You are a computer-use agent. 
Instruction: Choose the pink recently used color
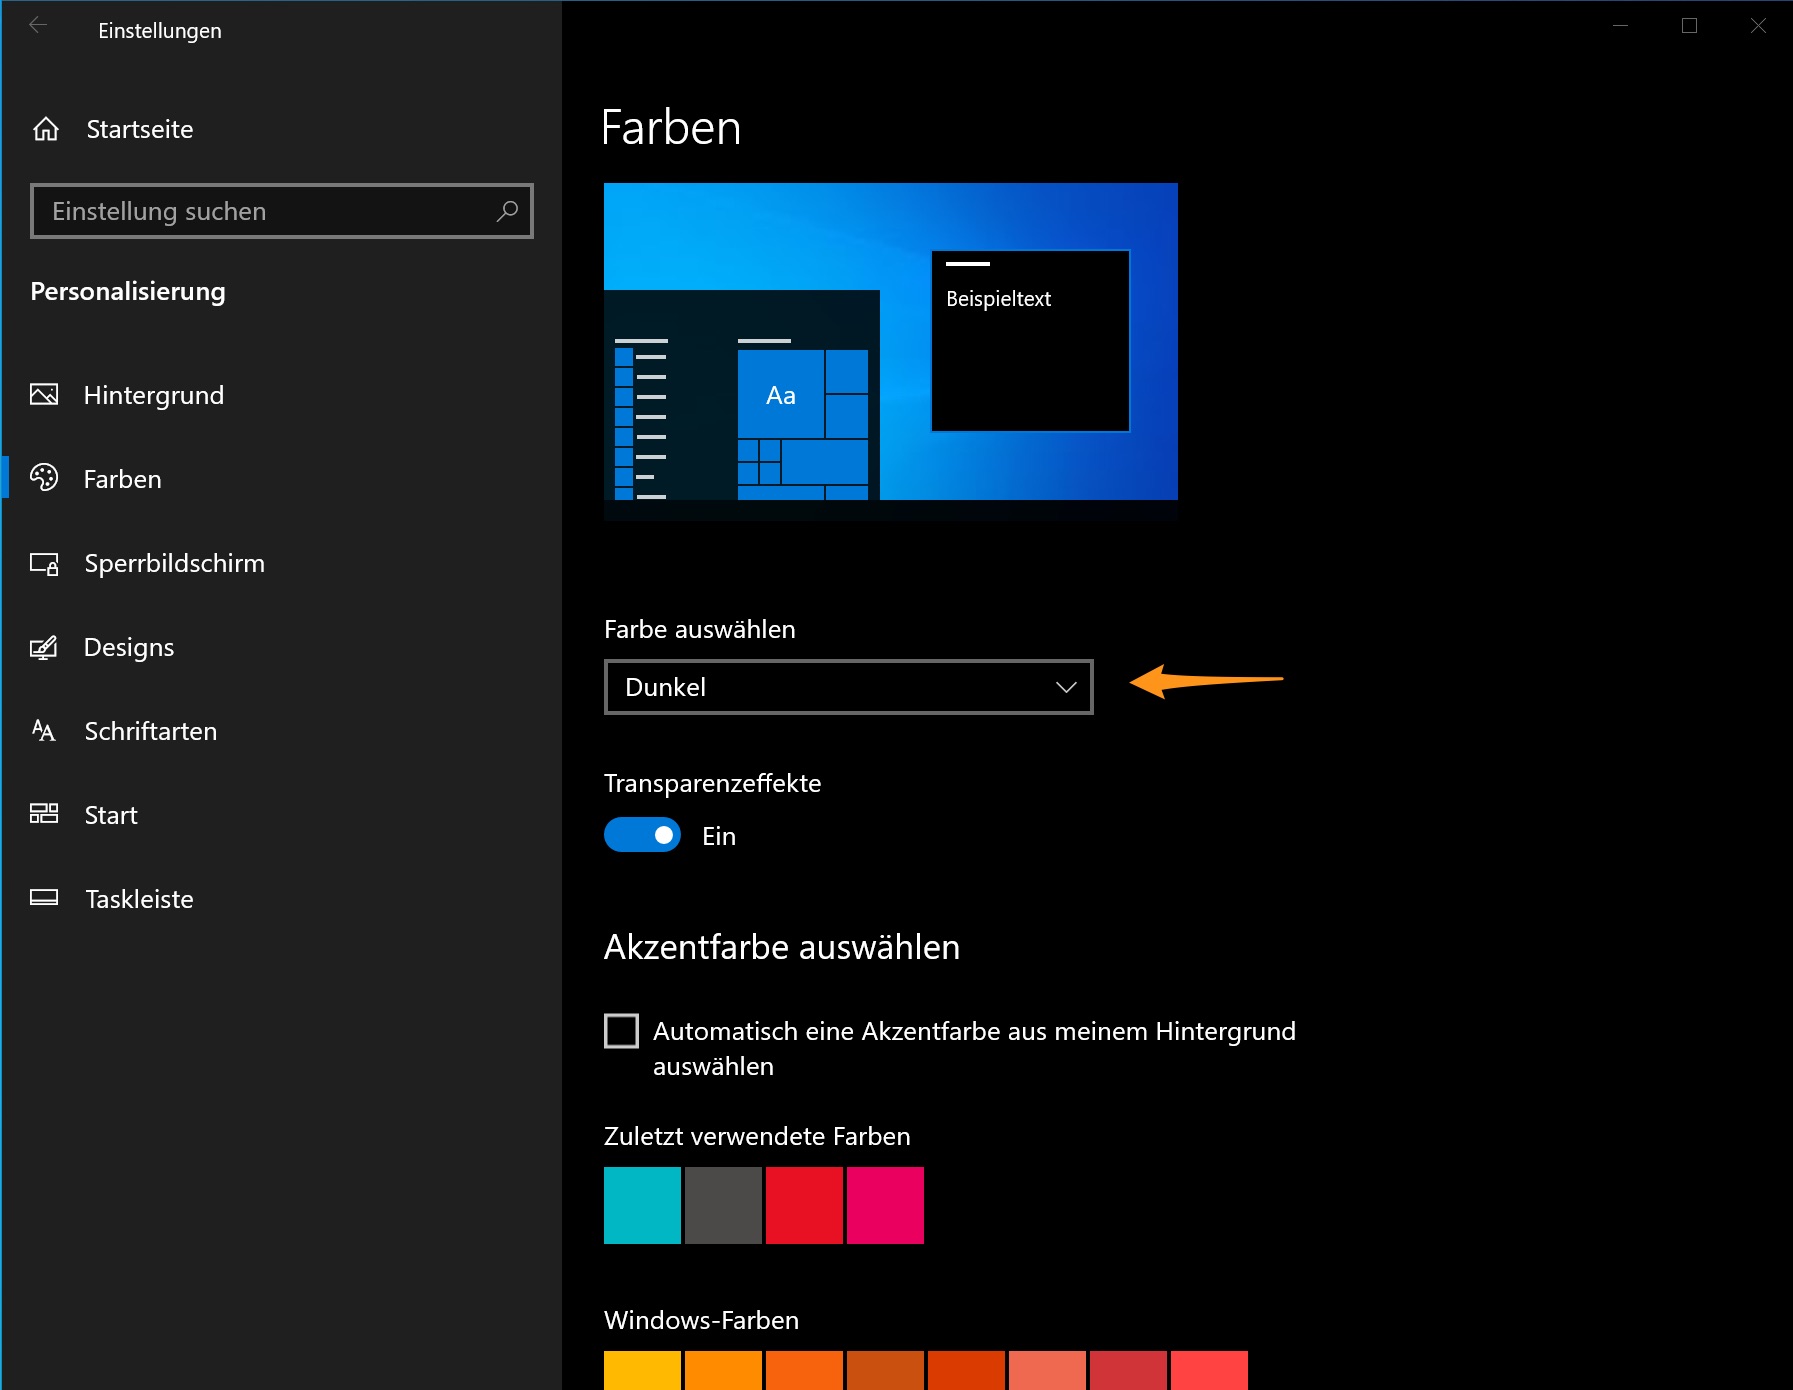pyautogui.click(x=885, y=1205)
